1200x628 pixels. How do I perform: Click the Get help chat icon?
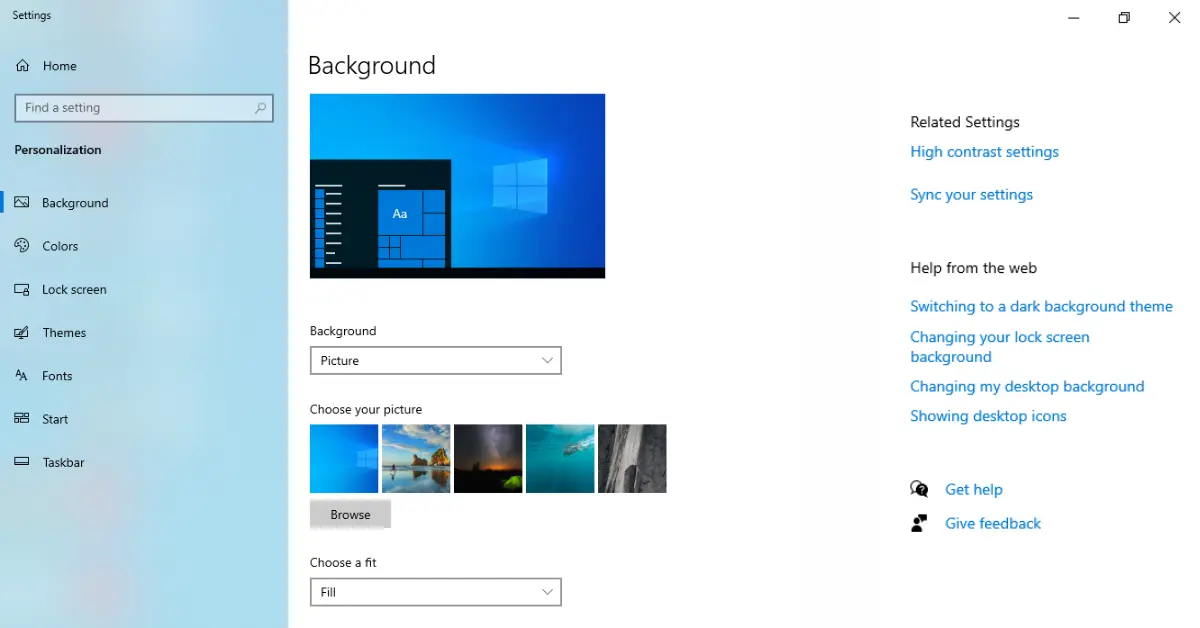pos(919,489)
